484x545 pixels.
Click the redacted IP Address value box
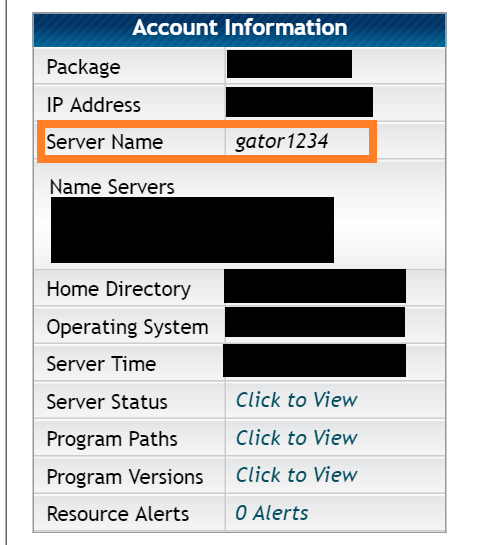point(299,102)
